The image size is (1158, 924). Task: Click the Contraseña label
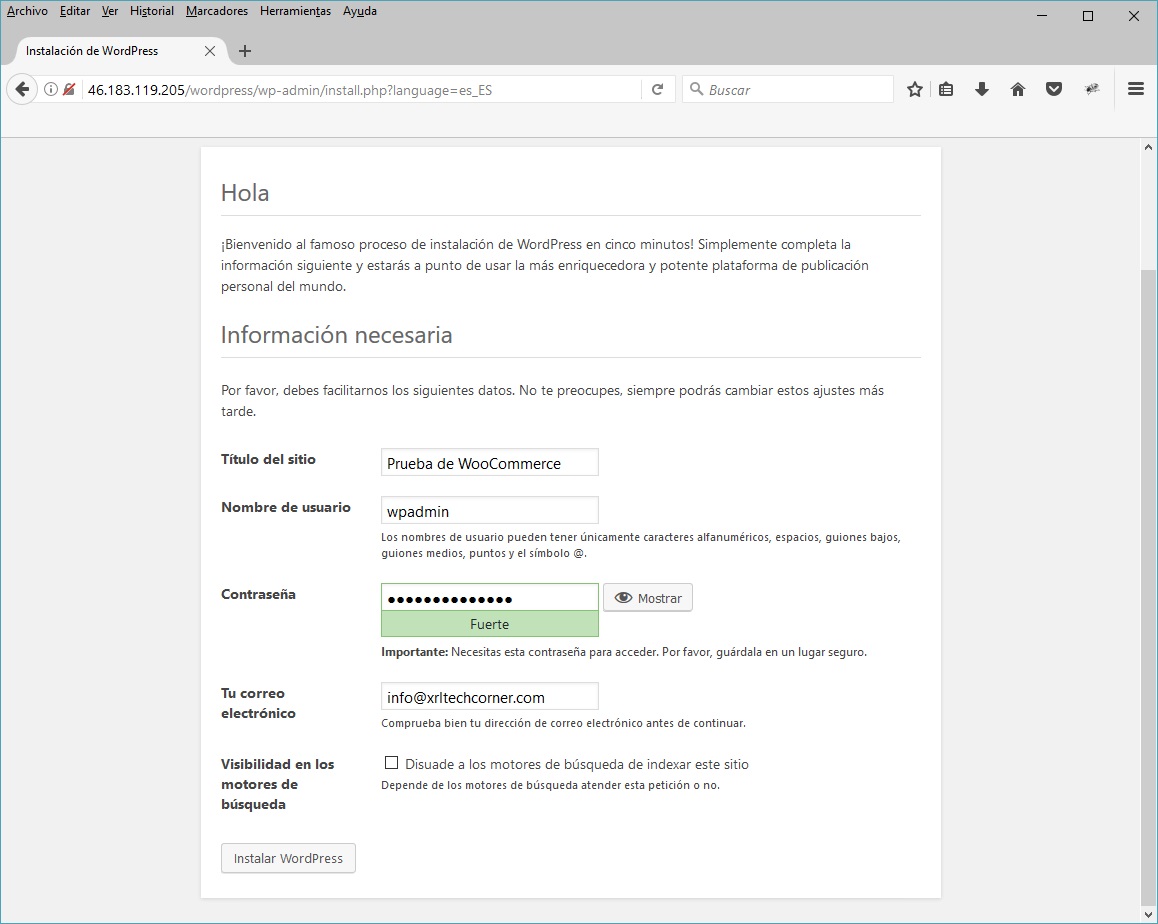coord(258,595)
